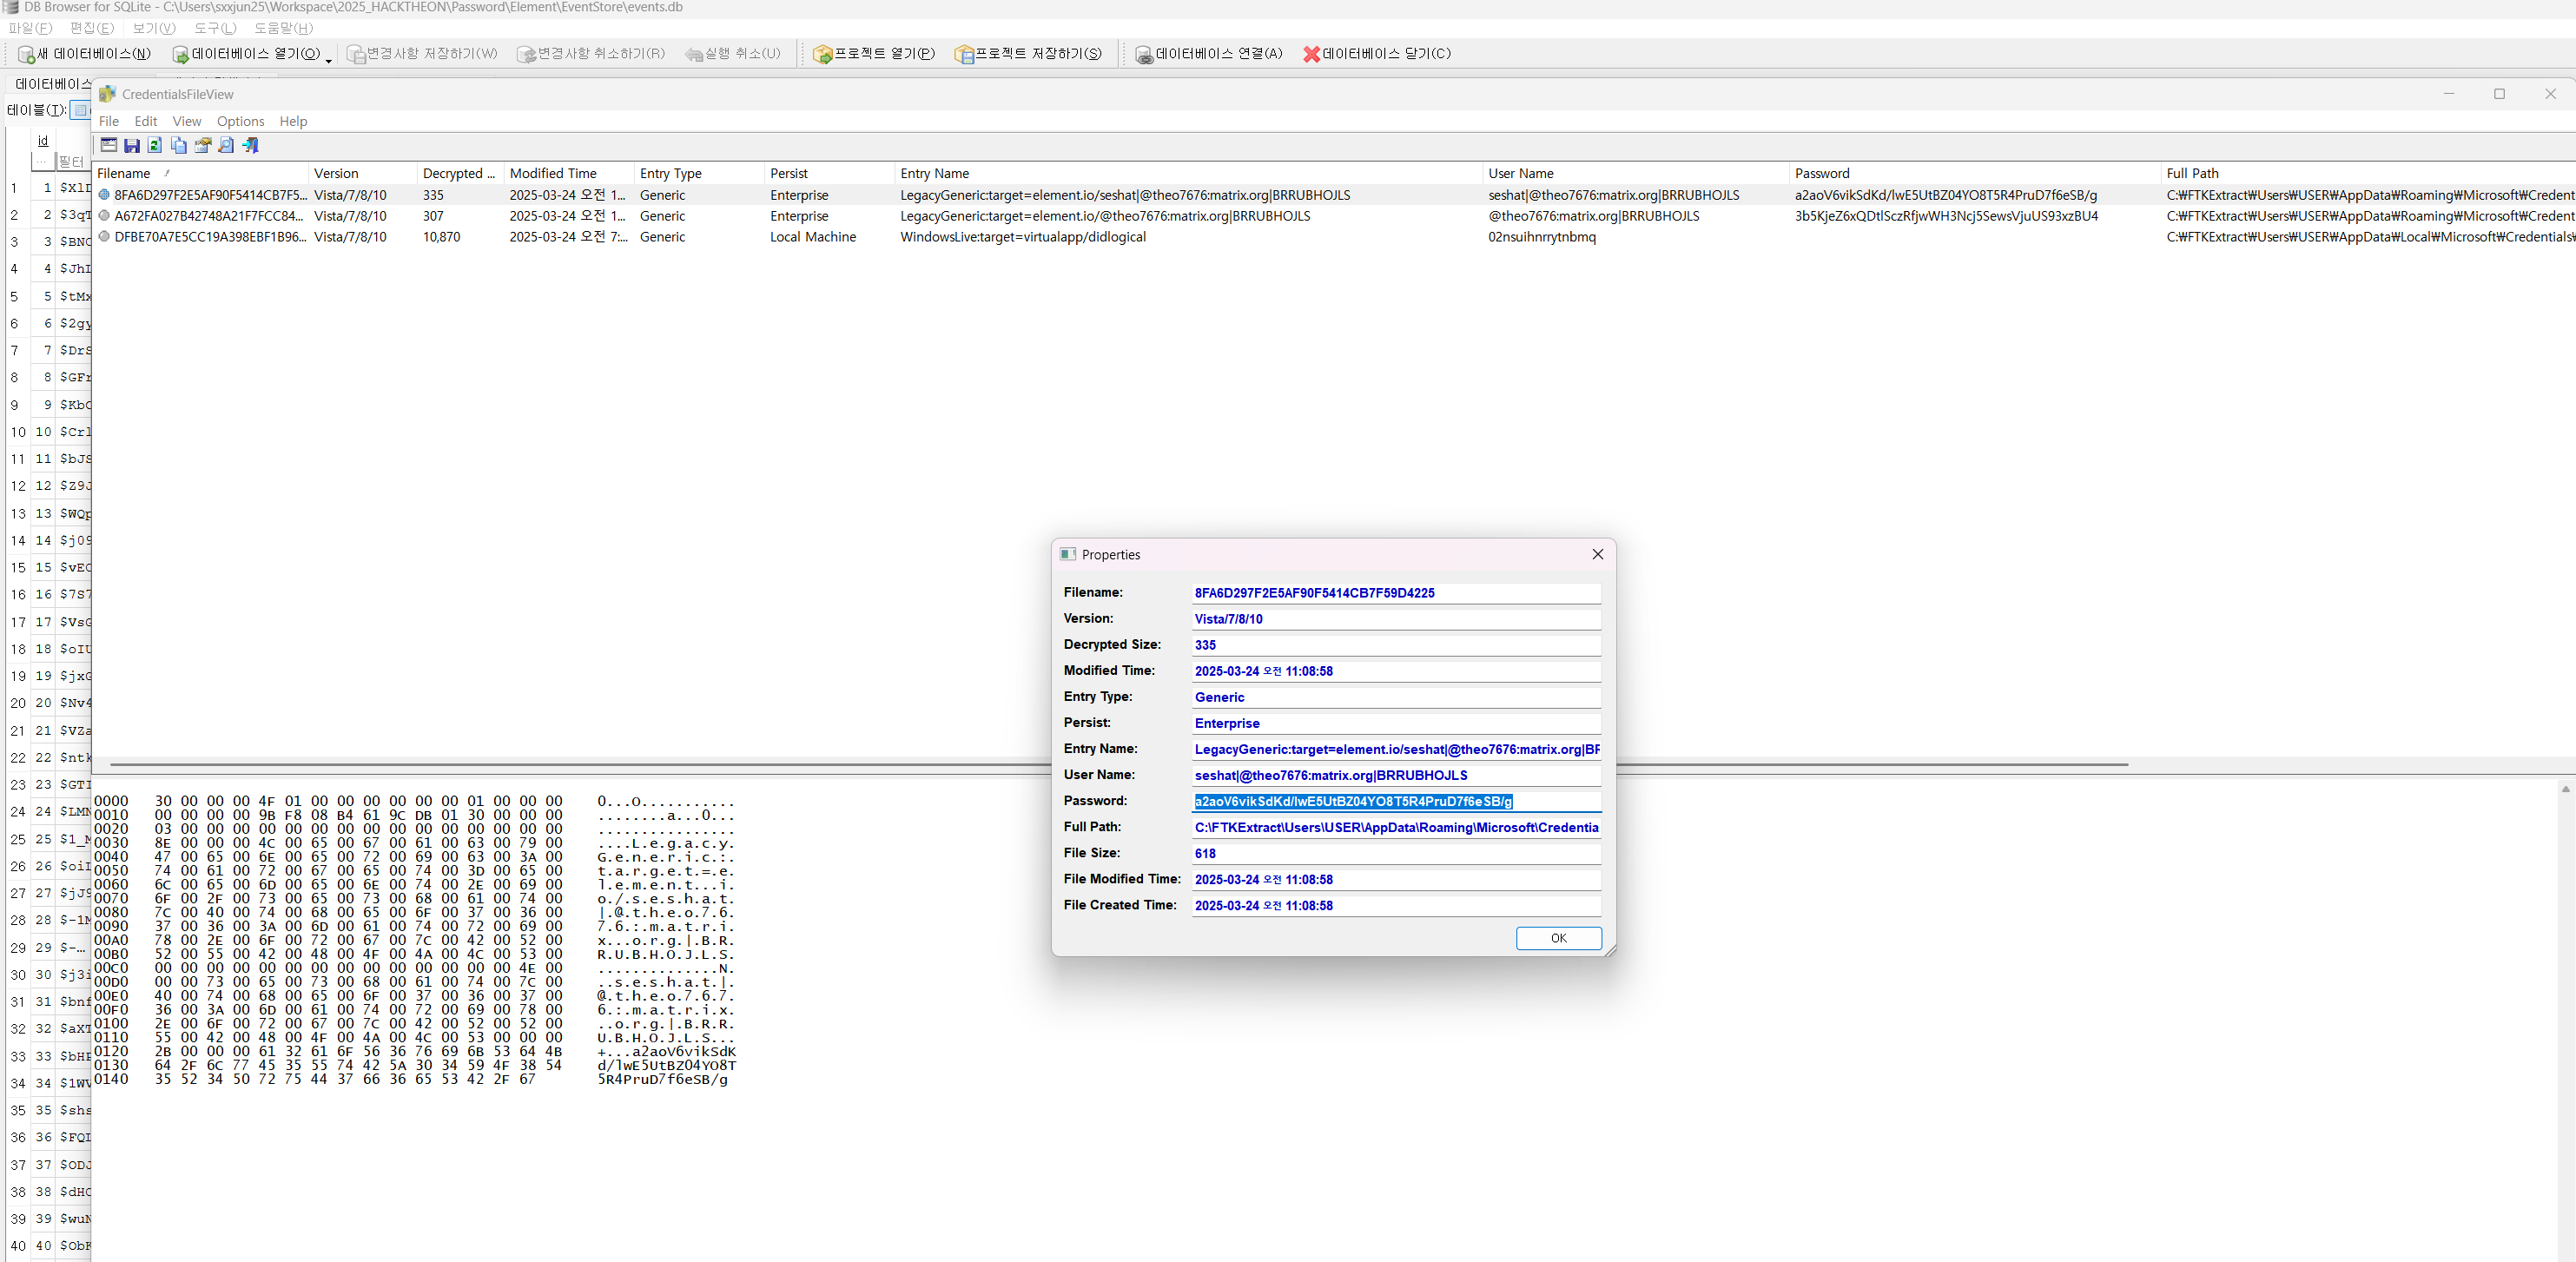Copy selected items using the toolbar icon
The width and height of the screenshot is (2576, 1262).
coord(179,146)
